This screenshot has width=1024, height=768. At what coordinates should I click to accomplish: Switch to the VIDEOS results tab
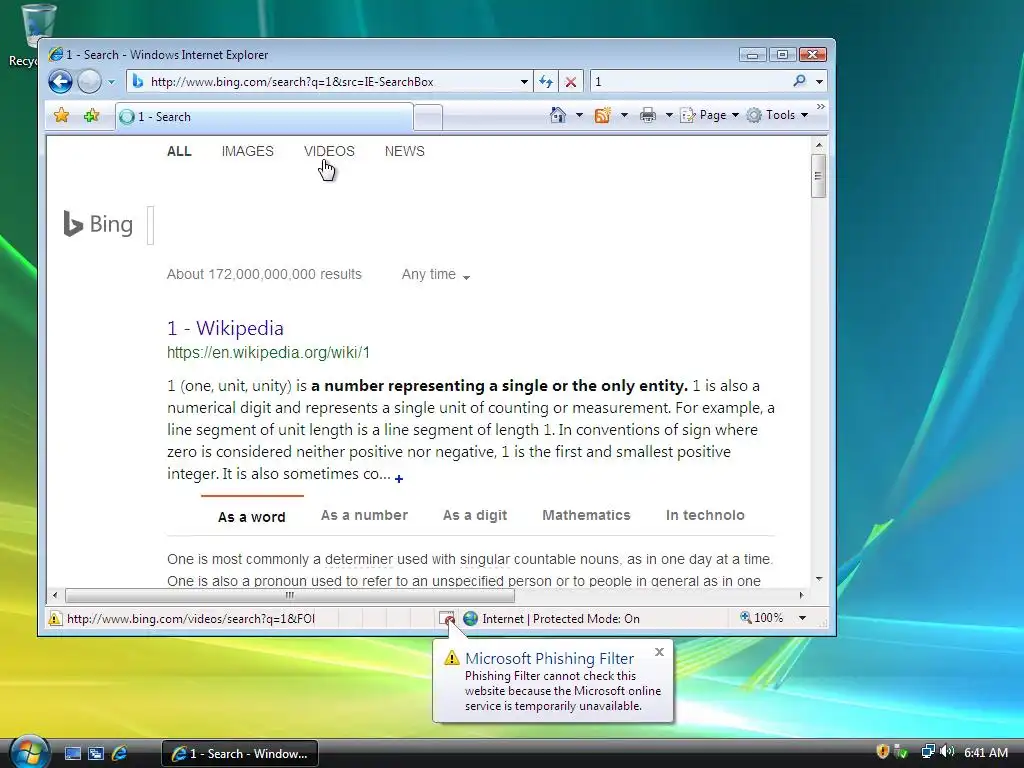329,152
